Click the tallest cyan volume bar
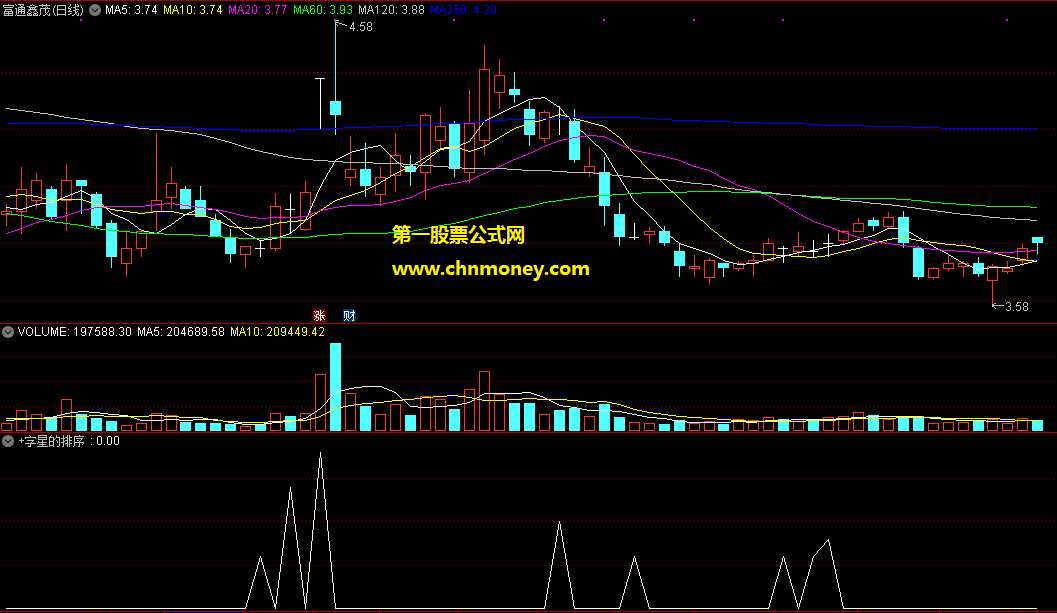 (x=335, y=387)
